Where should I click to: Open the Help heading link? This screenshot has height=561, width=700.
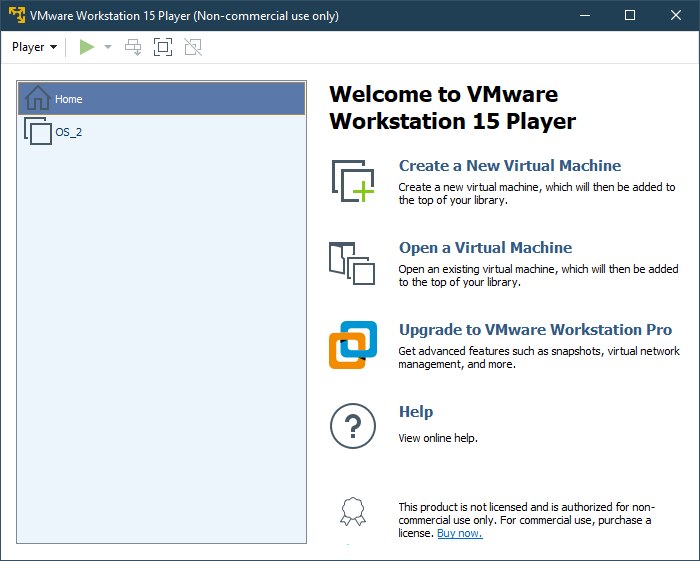tap(416, 411)
